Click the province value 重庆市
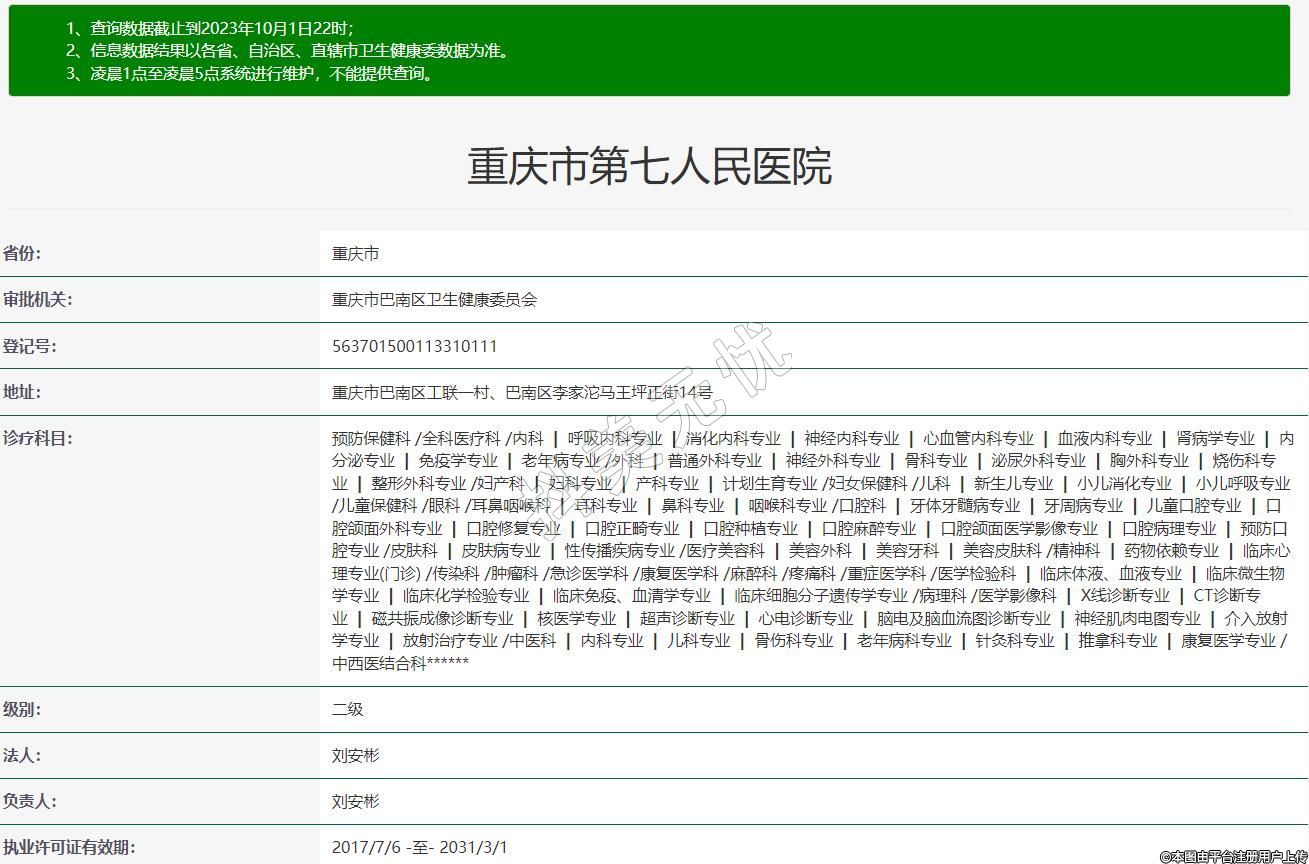Viewport: 1309px width, 864px height. click(355, 254)
